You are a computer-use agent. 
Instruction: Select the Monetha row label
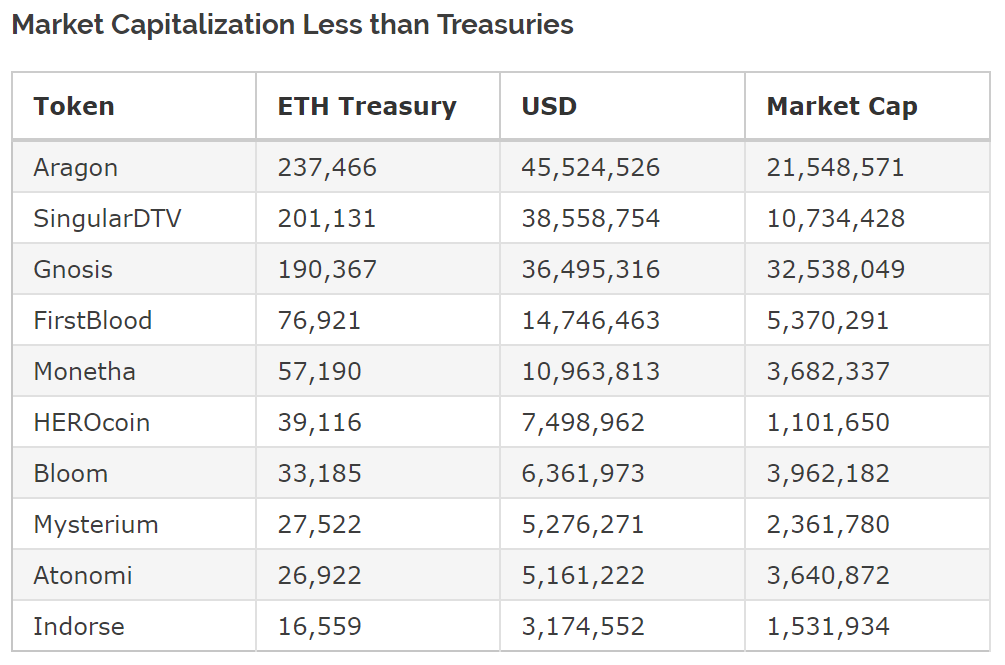[84, 371]
